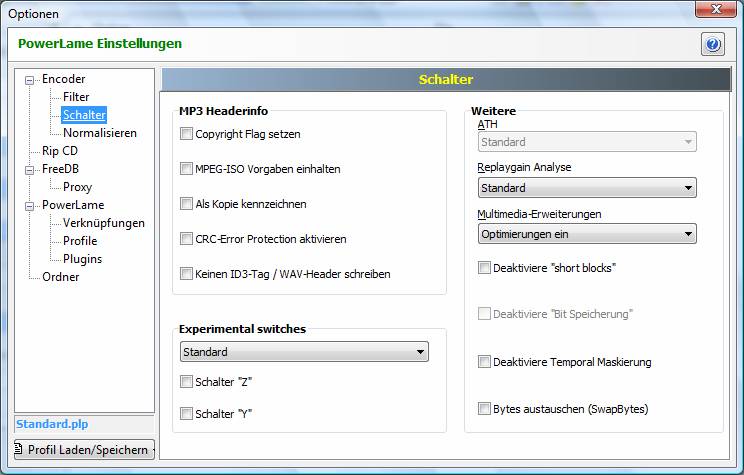Screen dimensions: 744x475
Task: Collapse the Encoder tree node
Action: tap(29, 80)
